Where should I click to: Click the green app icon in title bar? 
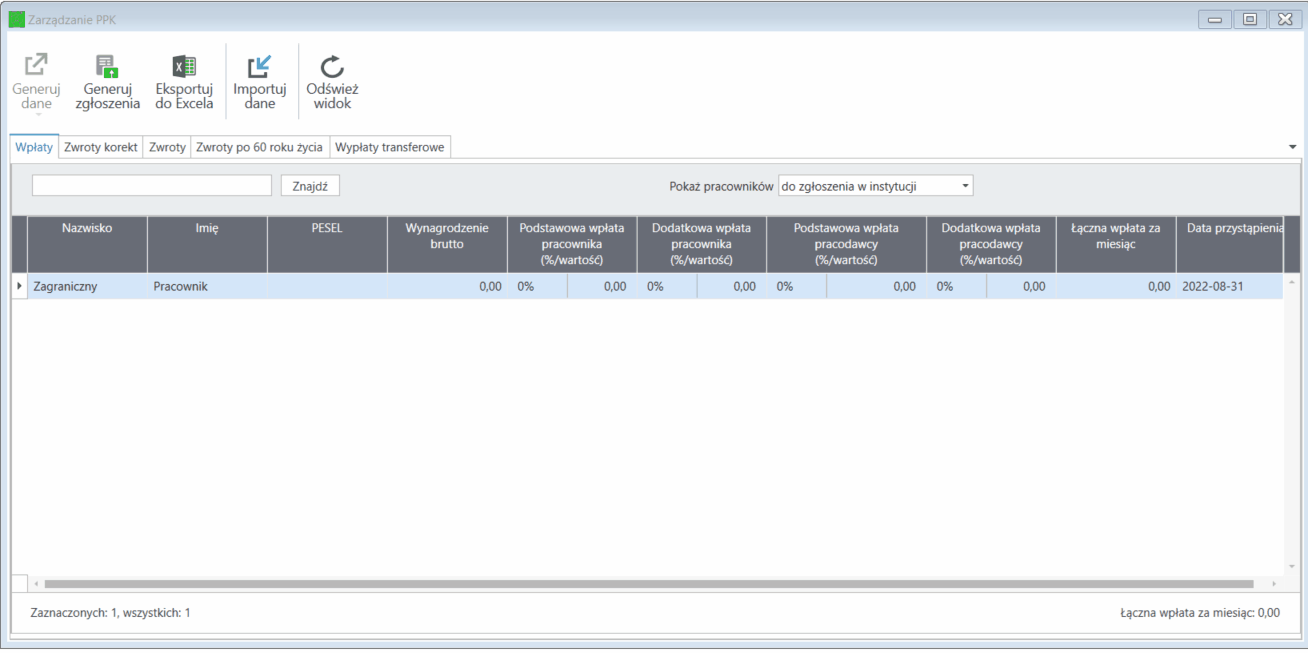point(16,19)
